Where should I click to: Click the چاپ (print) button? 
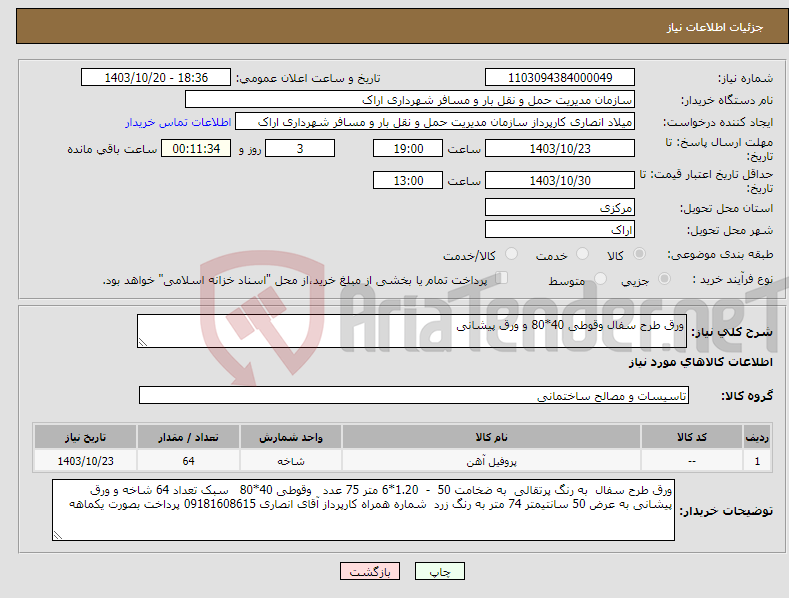pyautogui.click(x=439, y=571)
